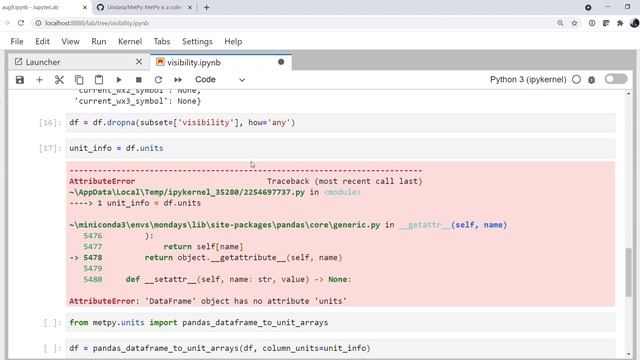
Task: Click the Python 3 (ipykernel) kernel name
Action: (x=528, y=80)
